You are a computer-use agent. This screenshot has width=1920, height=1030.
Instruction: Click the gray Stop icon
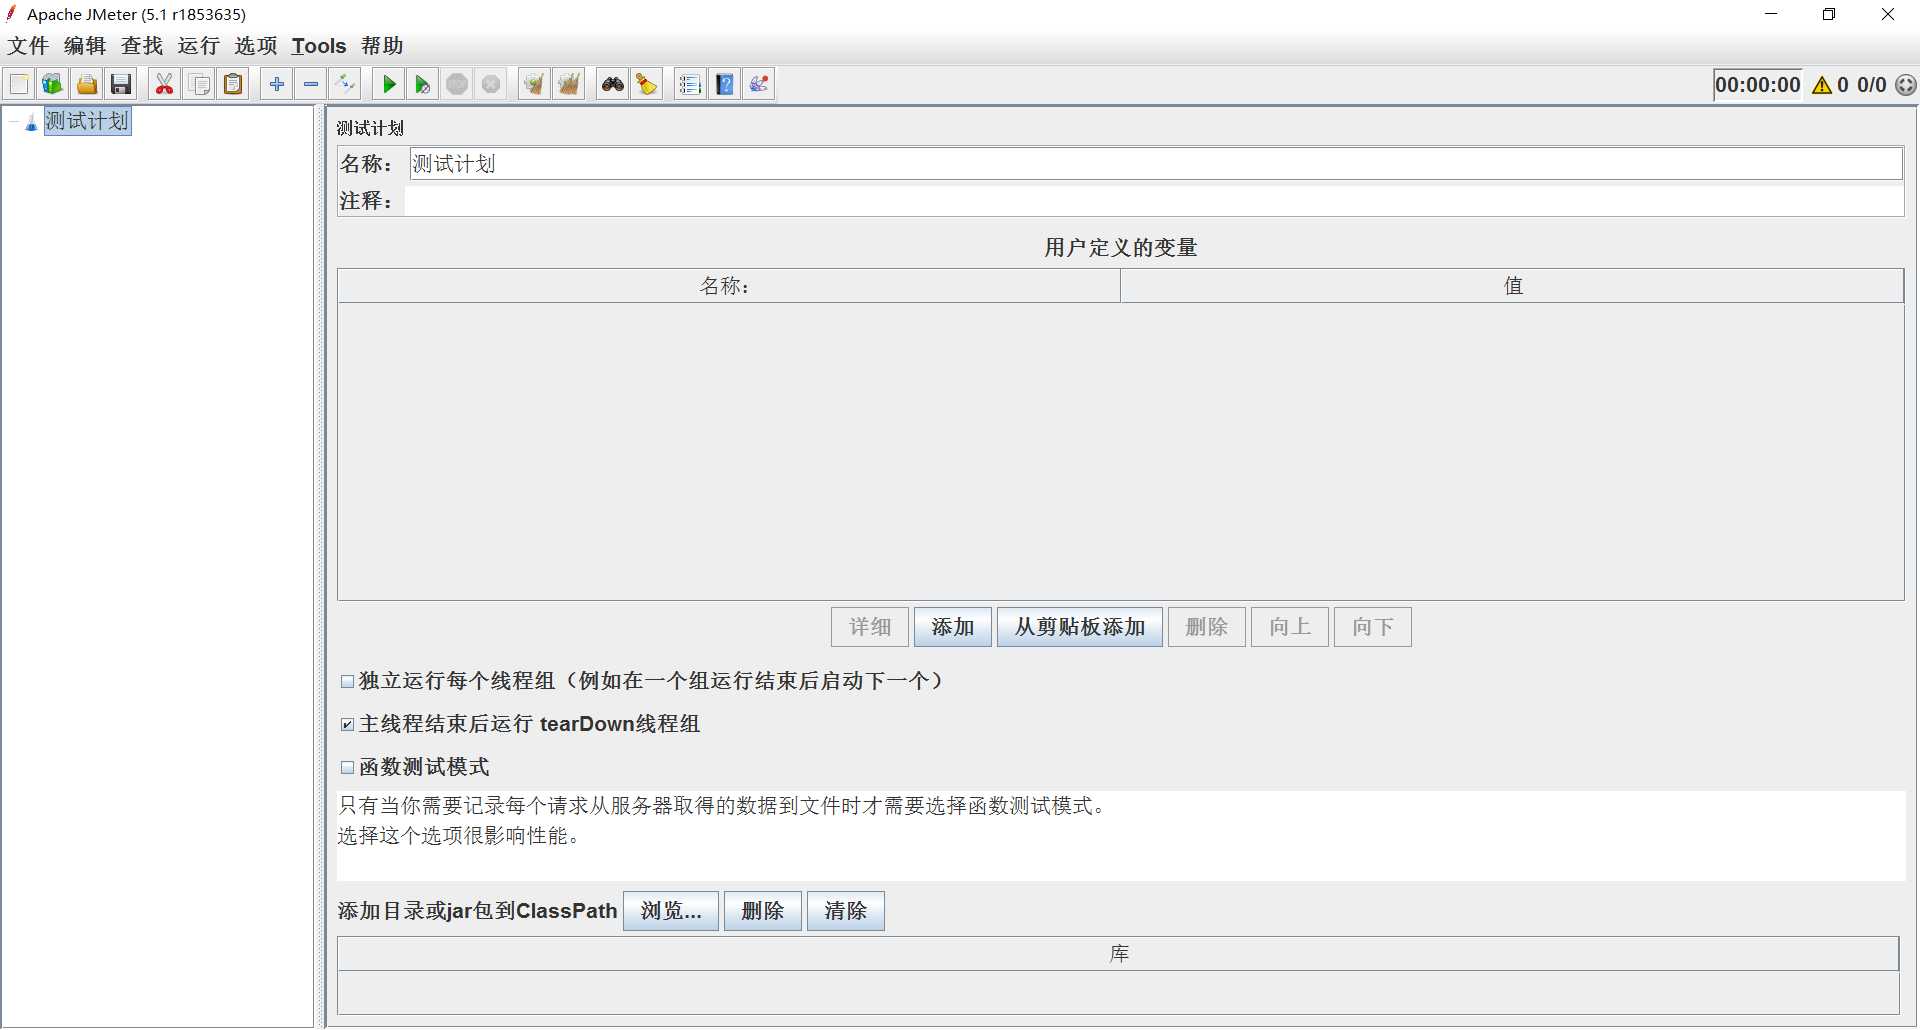tap(457, 85)
